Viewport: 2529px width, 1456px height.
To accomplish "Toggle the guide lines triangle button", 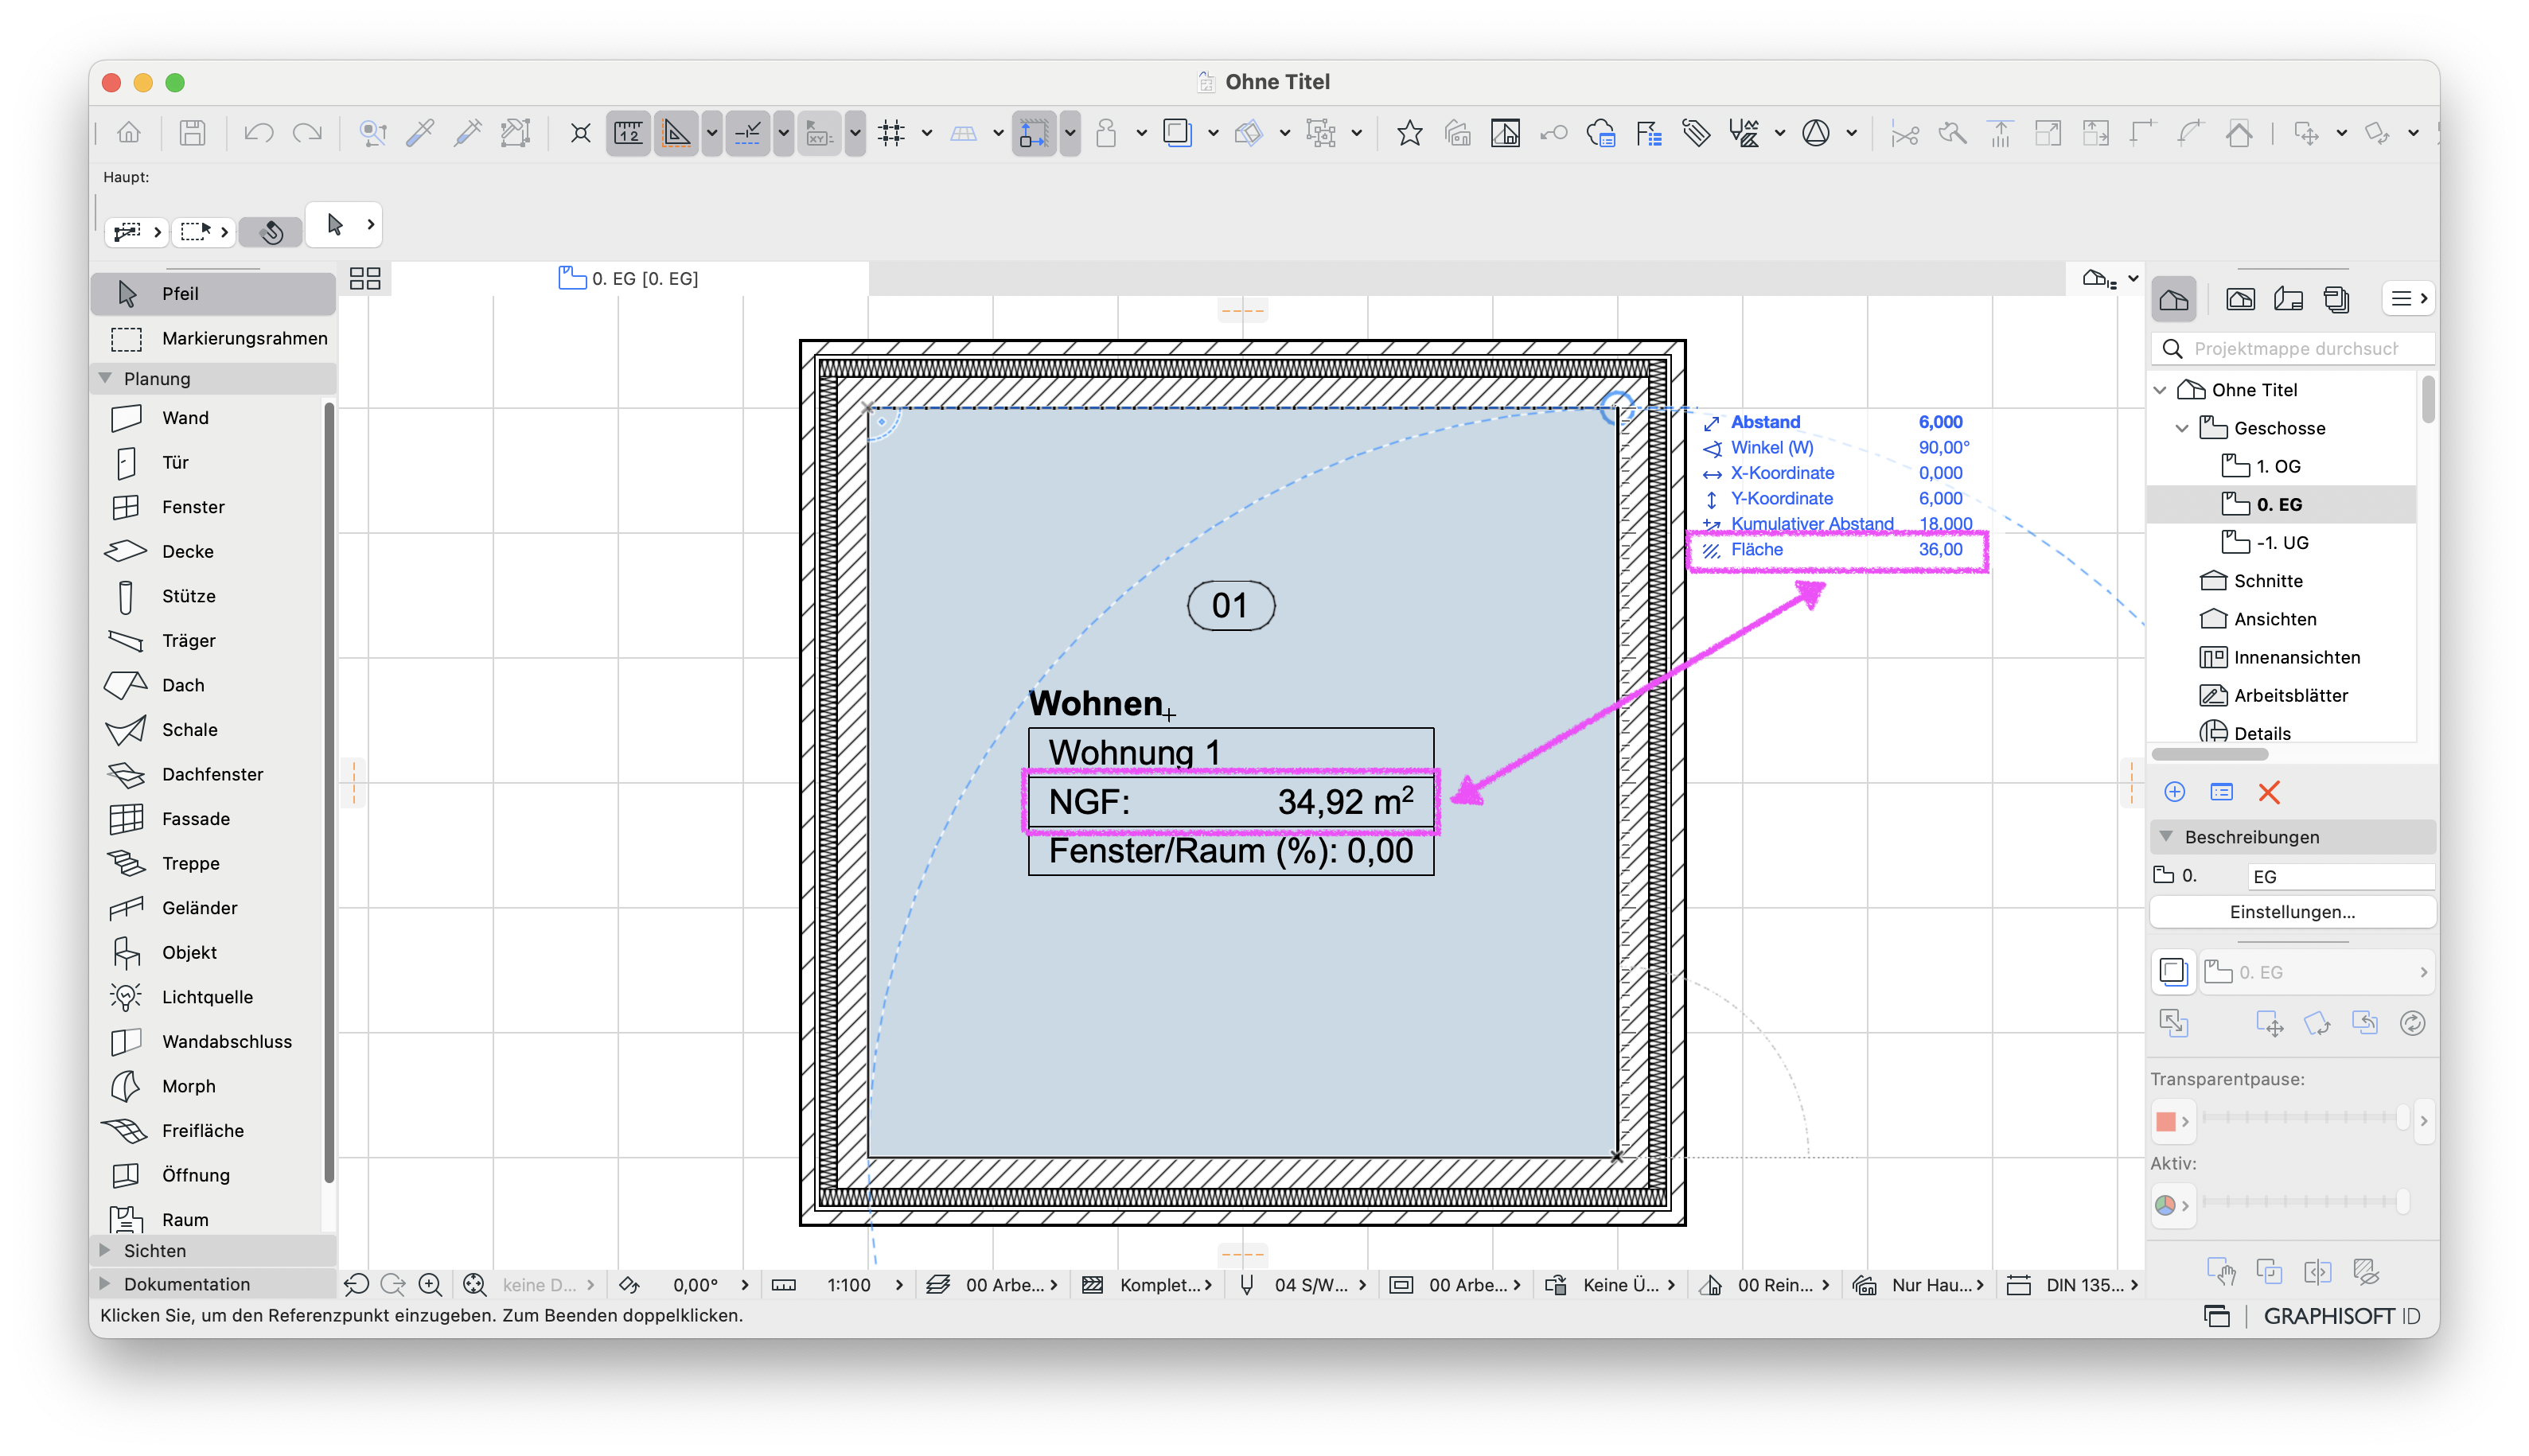I will pos(676,133).
